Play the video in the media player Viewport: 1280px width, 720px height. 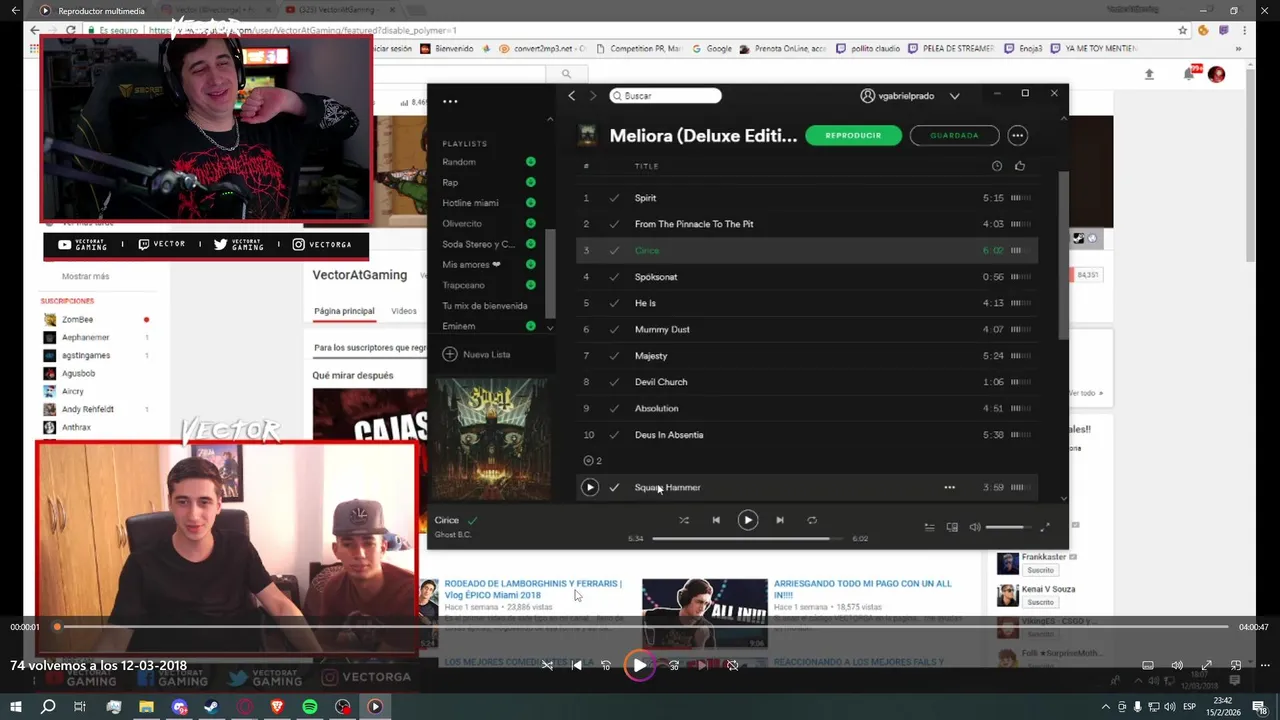[639, 665]
